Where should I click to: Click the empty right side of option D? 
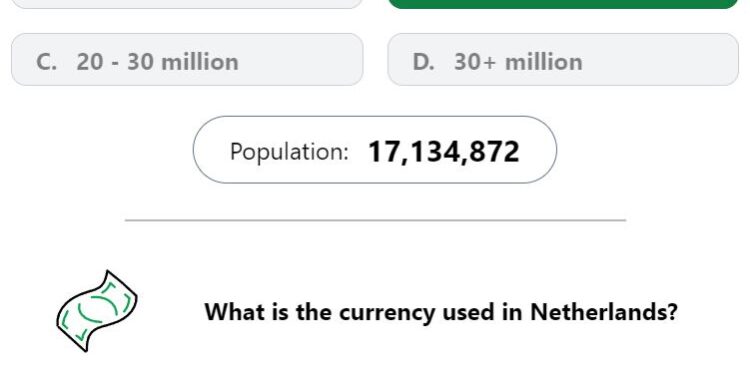[x=660, y=60]
